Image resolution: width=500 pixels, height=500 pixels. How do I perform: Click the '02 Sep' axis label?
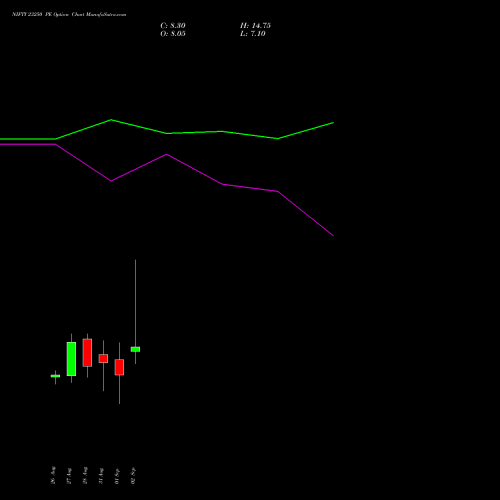click(x=133, y=476)
